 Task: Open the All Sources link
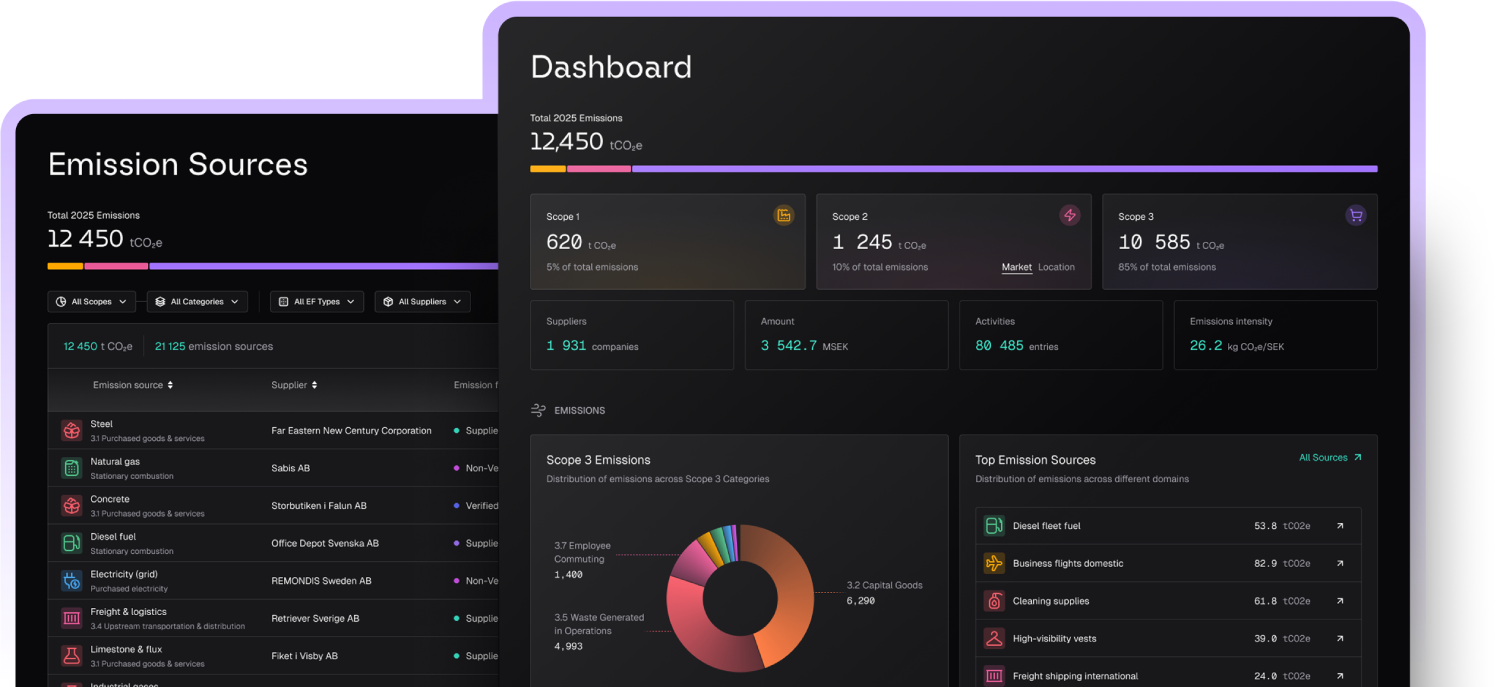[1330, 458]
